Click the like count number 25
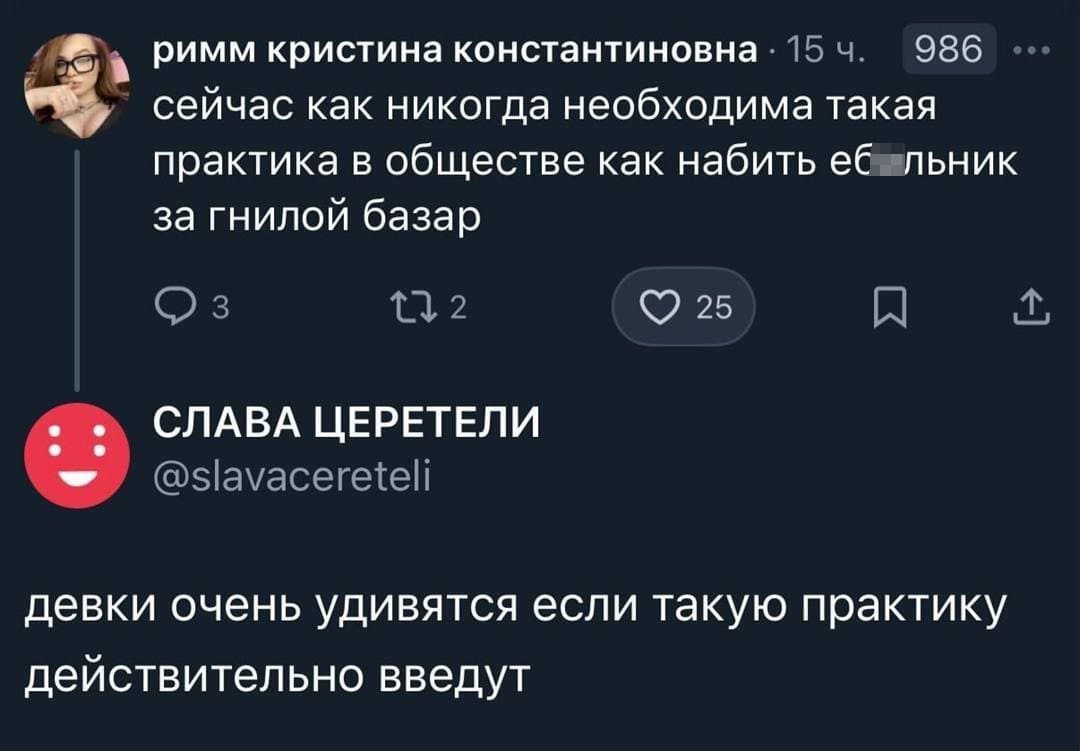Screen dimensions: 1080x751 pyautogui.click(x=714, y=309)
